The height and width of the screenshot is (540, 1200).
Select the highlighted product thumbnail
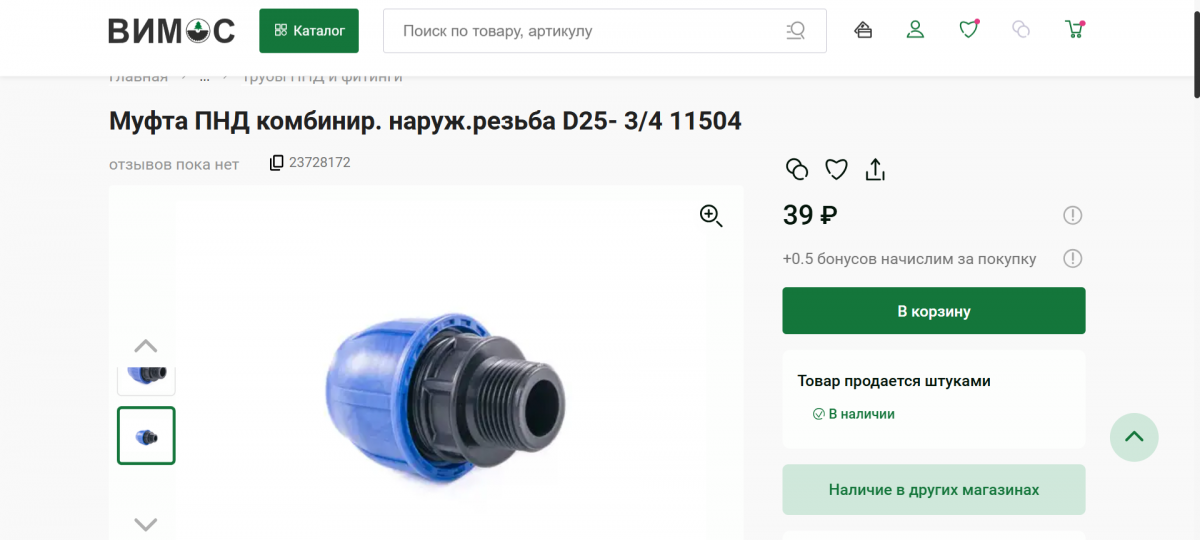pyautogui.click(x=146, y=435)
